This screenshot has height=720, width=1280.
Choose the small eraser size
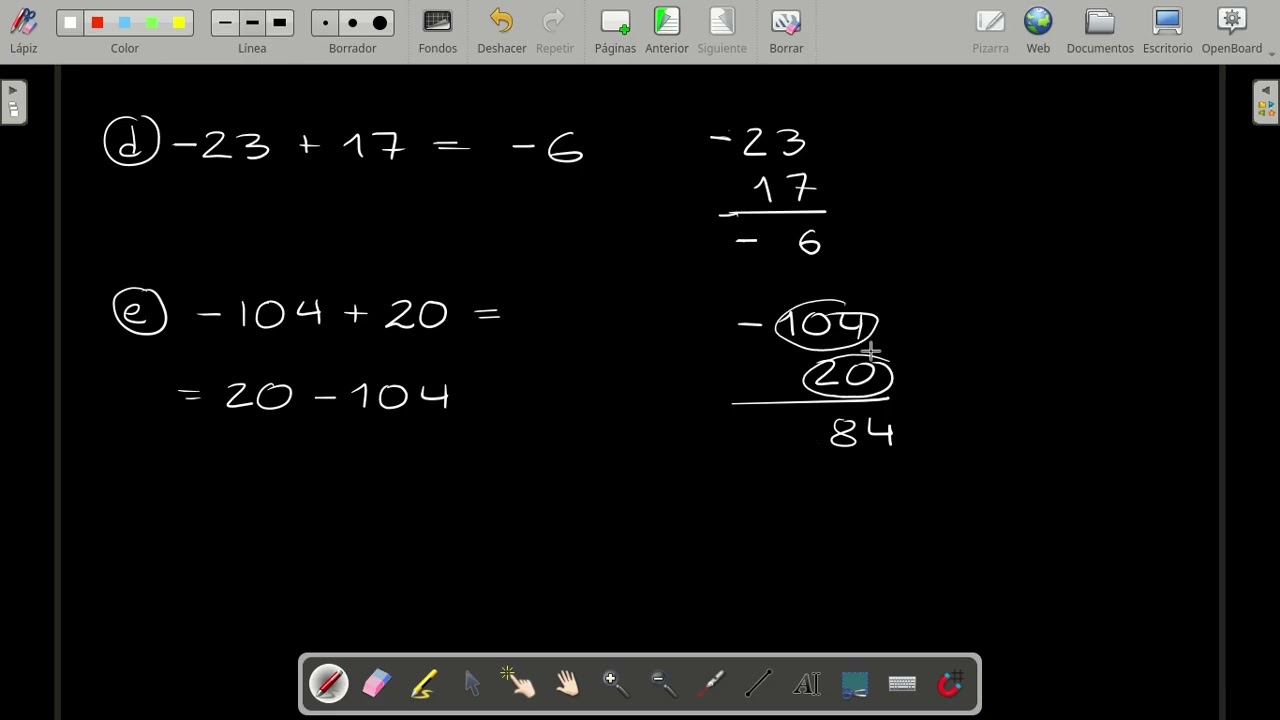pyautogui.click(x=325, y=23)
